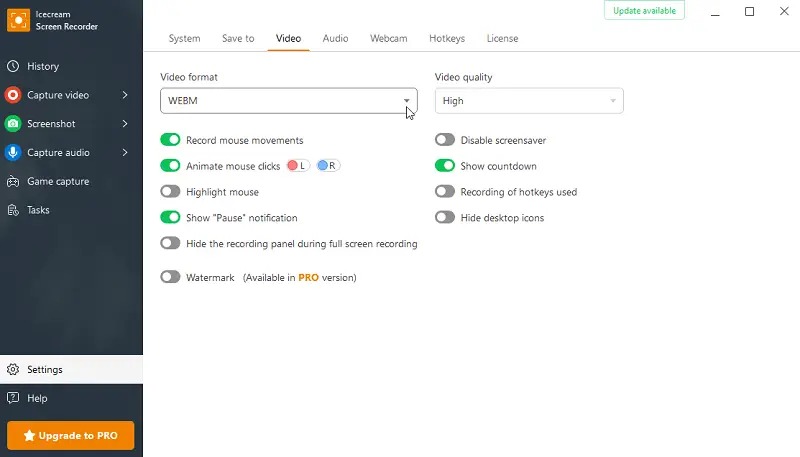This screenshot has height=457, width=800.
Task: Click the Tasks icon in sidebar
Action: click(x=13, y=210)
